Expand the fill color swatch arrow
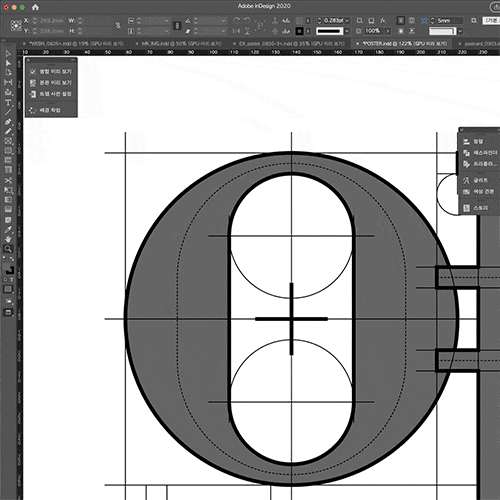This screenshot has width=500, height=500. 308,21
